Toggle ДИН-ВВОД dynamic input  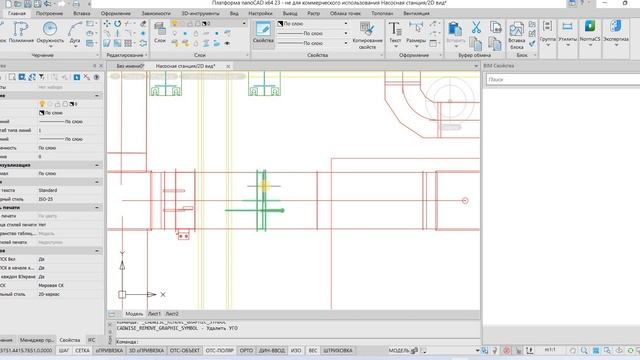pos(271,351)
